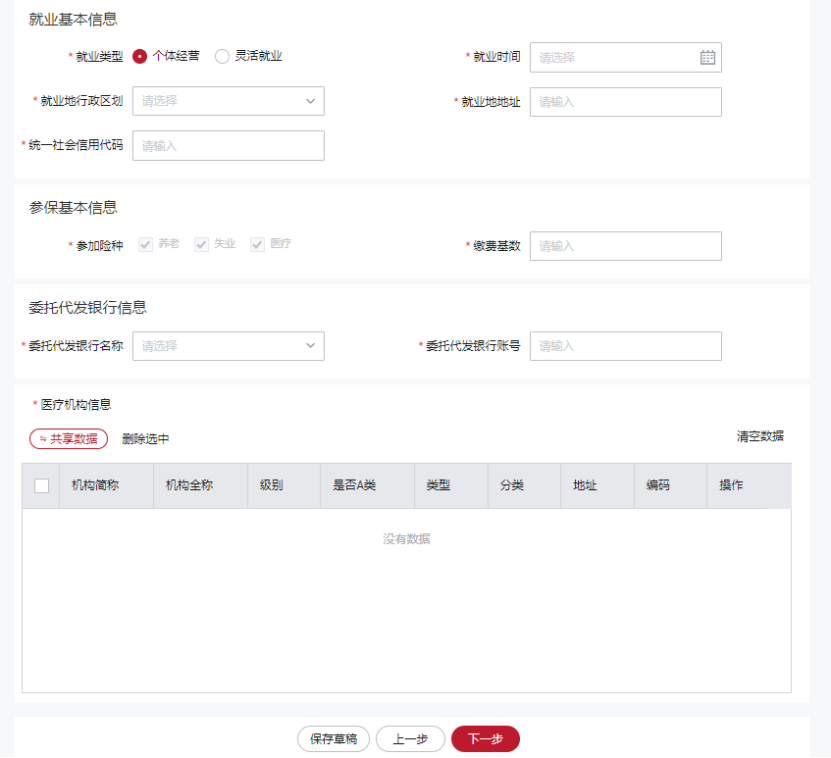The height and width of the screenshot is (758, 831).
Task: Go back with the 上一步 button
Action: click(410, 739)
